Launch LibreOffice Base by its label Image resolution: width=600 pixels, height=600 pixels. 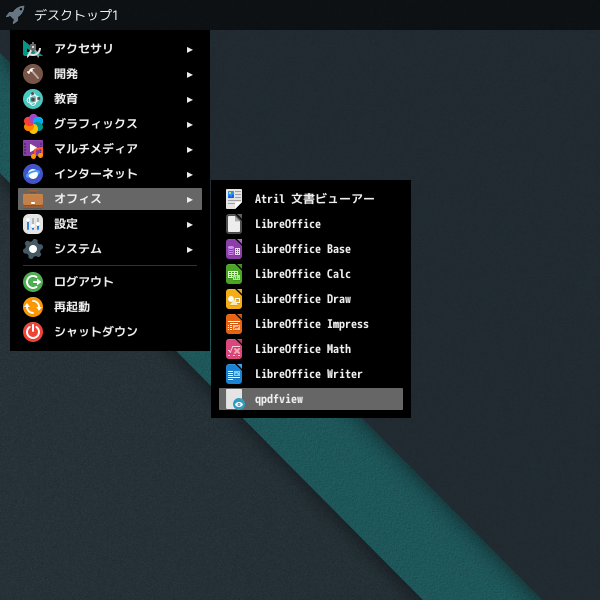pos(303,249)
